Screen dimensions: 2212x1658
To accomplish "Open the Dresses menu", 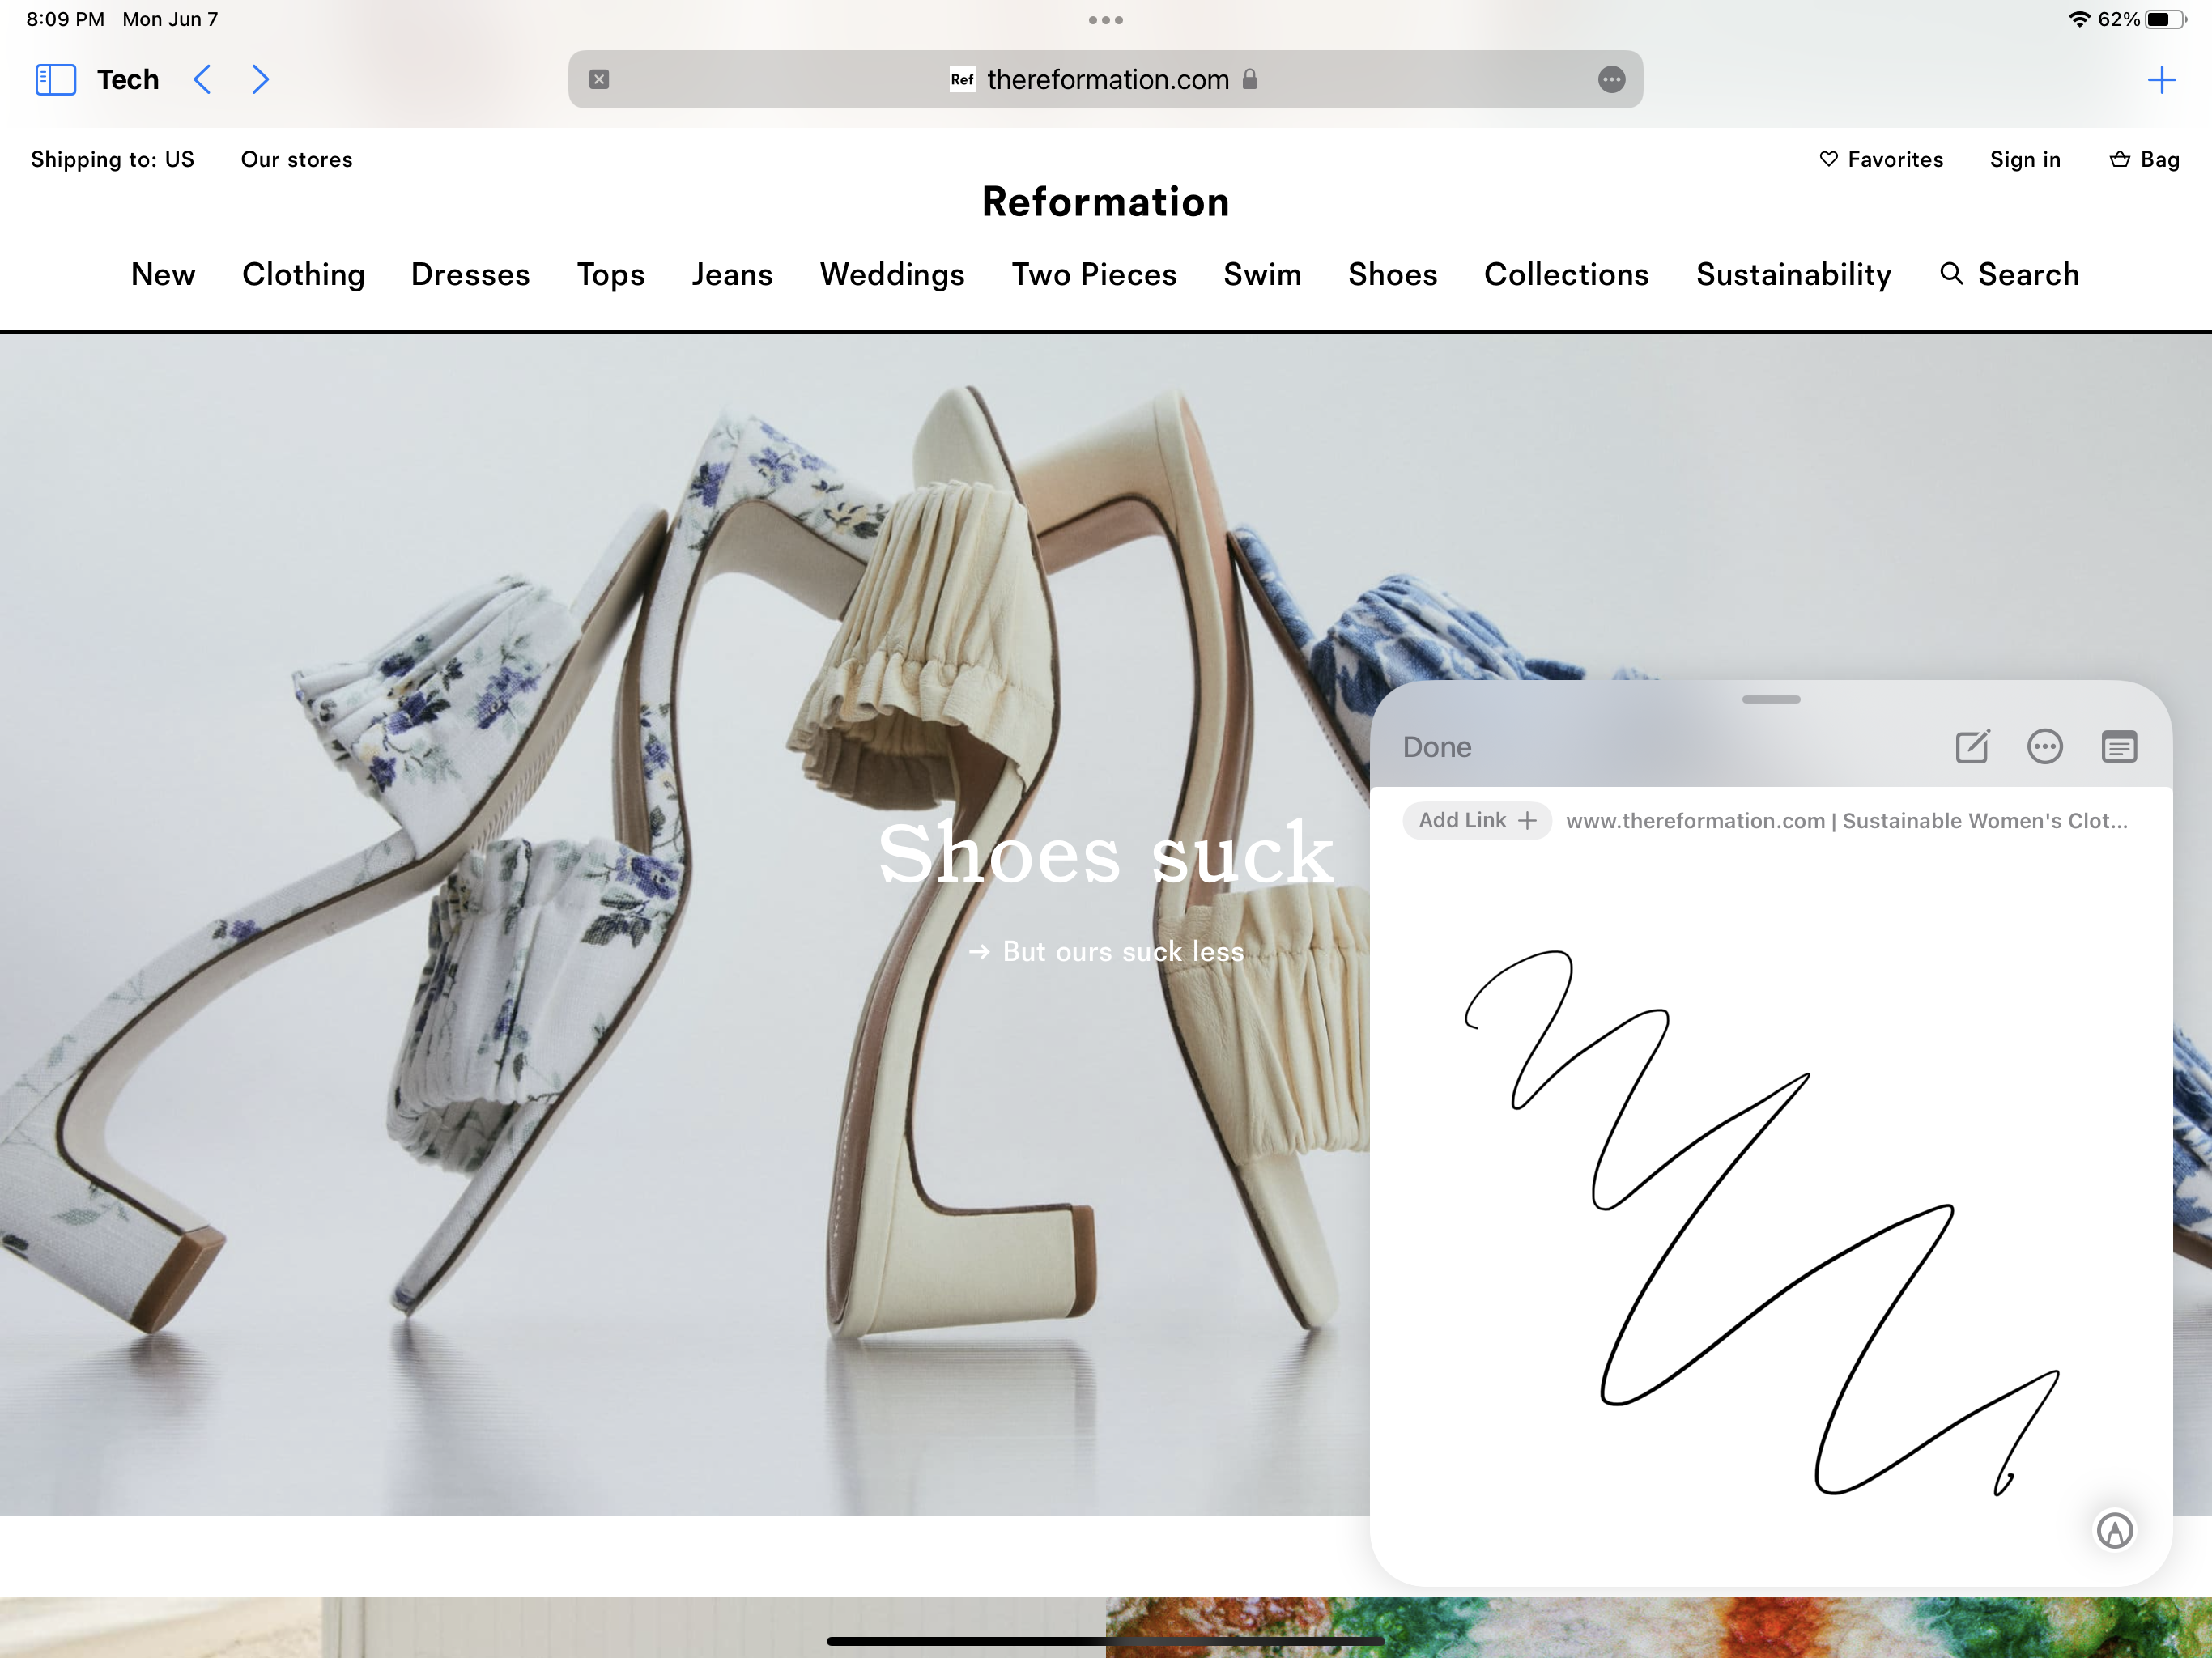I will point(470,274).
